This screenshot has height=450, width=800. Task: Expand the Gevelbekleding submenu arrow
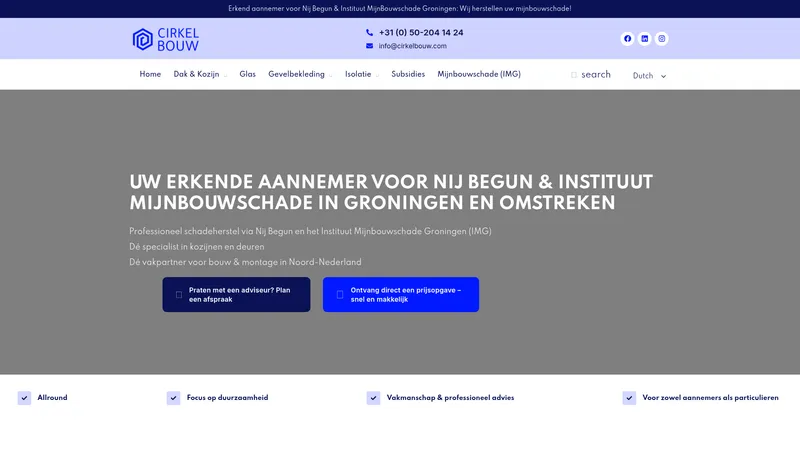[331, 76]
